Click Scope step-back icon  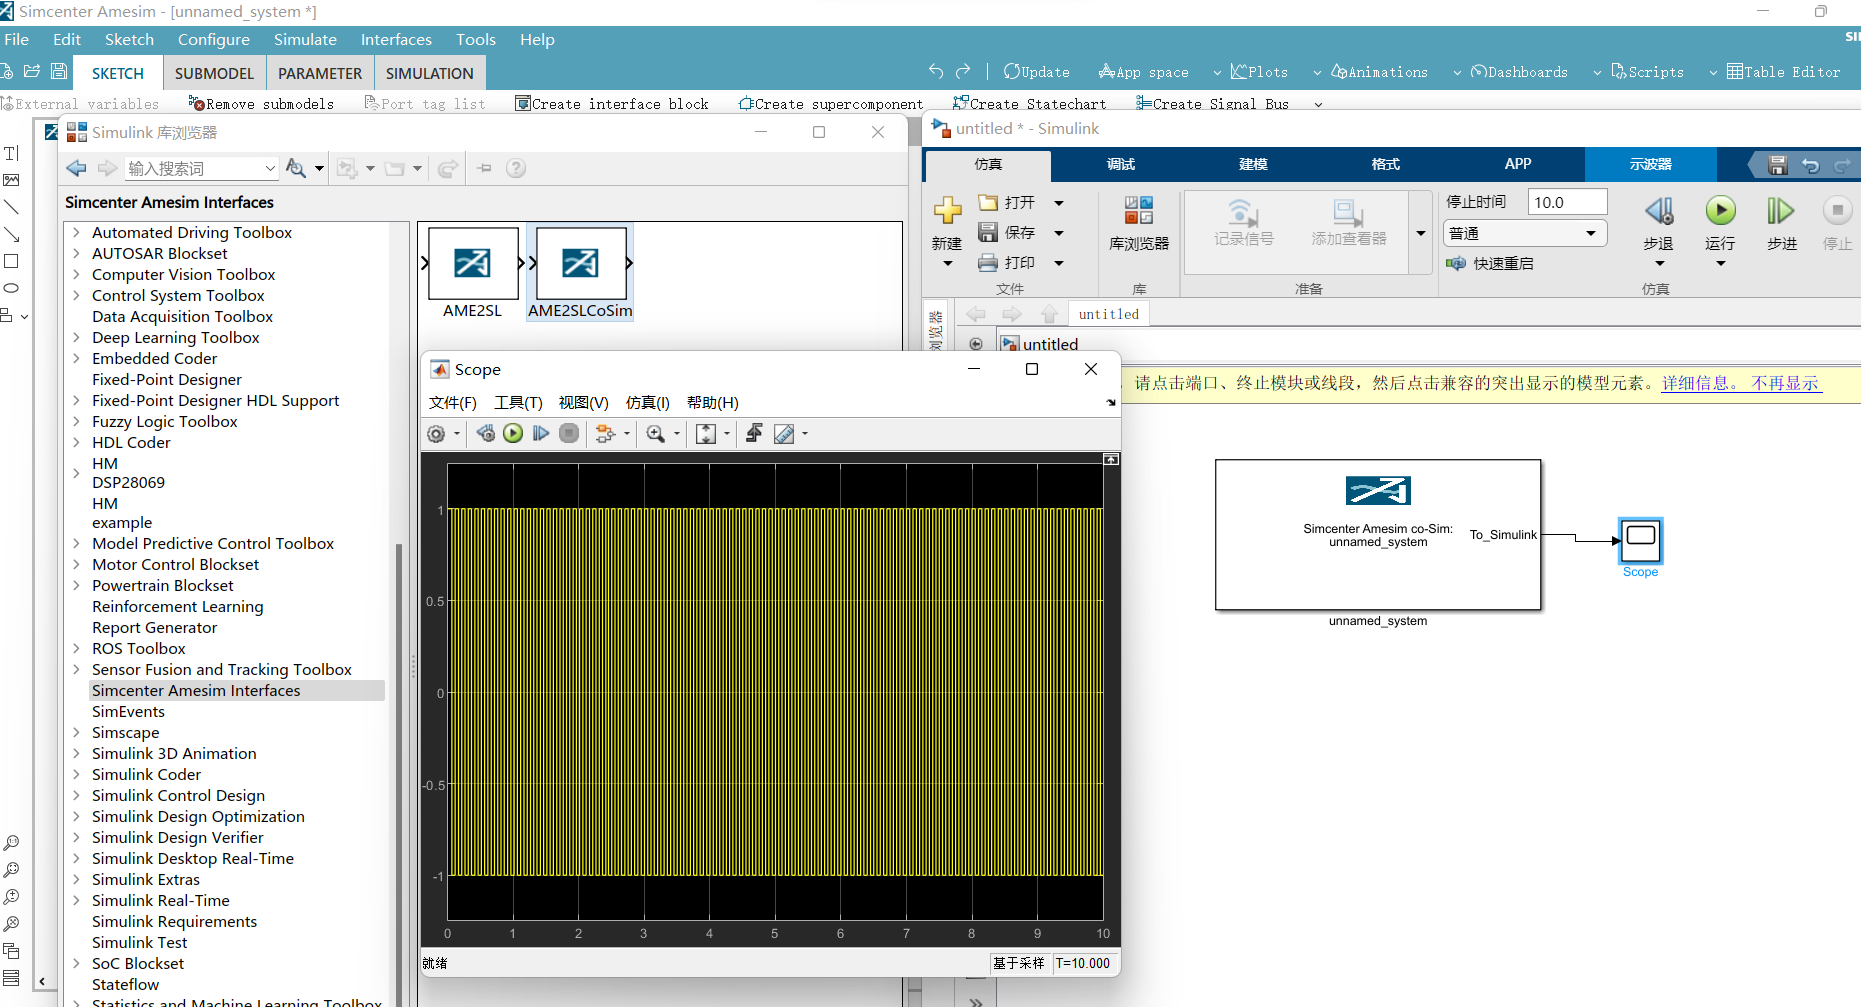tap(486, 433)
